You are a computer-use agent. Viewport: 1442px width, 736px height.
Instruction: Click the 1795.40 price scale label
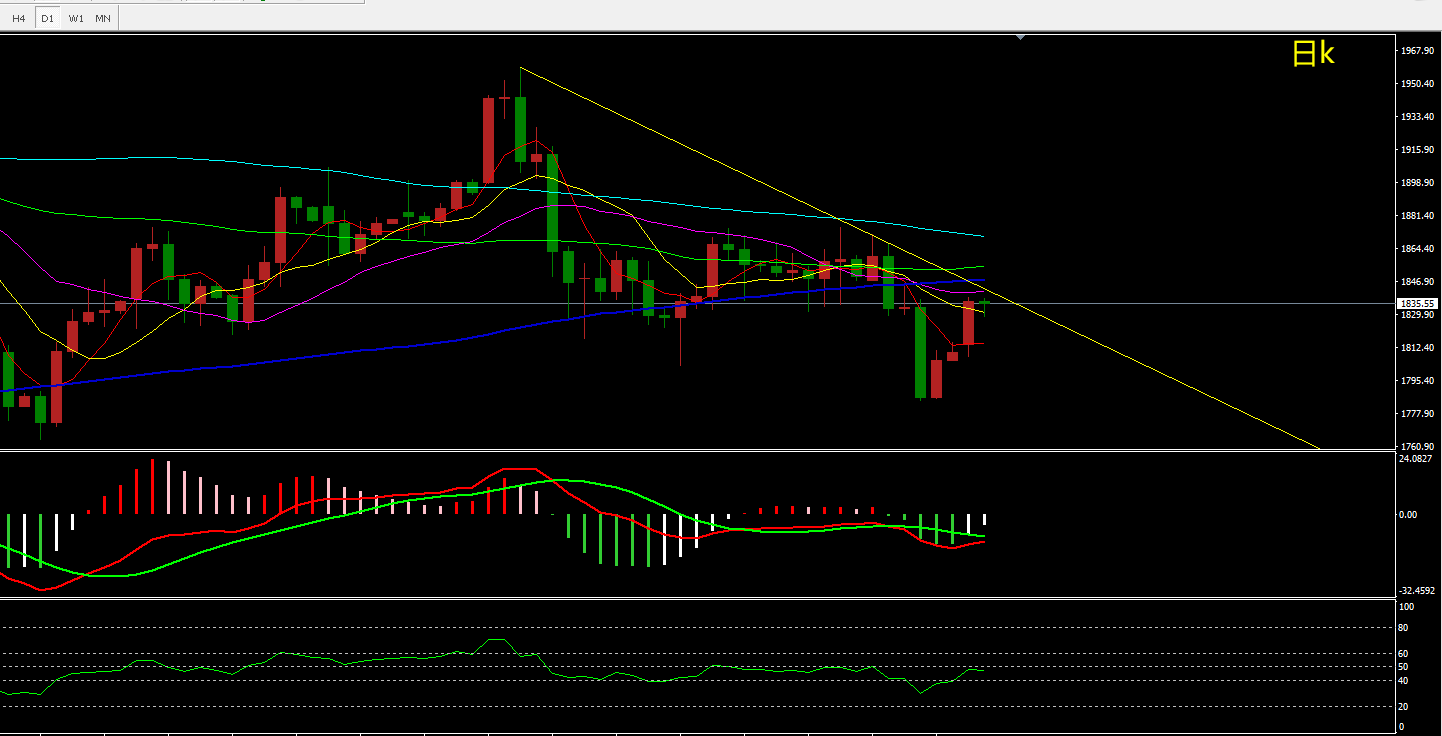tap(1419, 381)
